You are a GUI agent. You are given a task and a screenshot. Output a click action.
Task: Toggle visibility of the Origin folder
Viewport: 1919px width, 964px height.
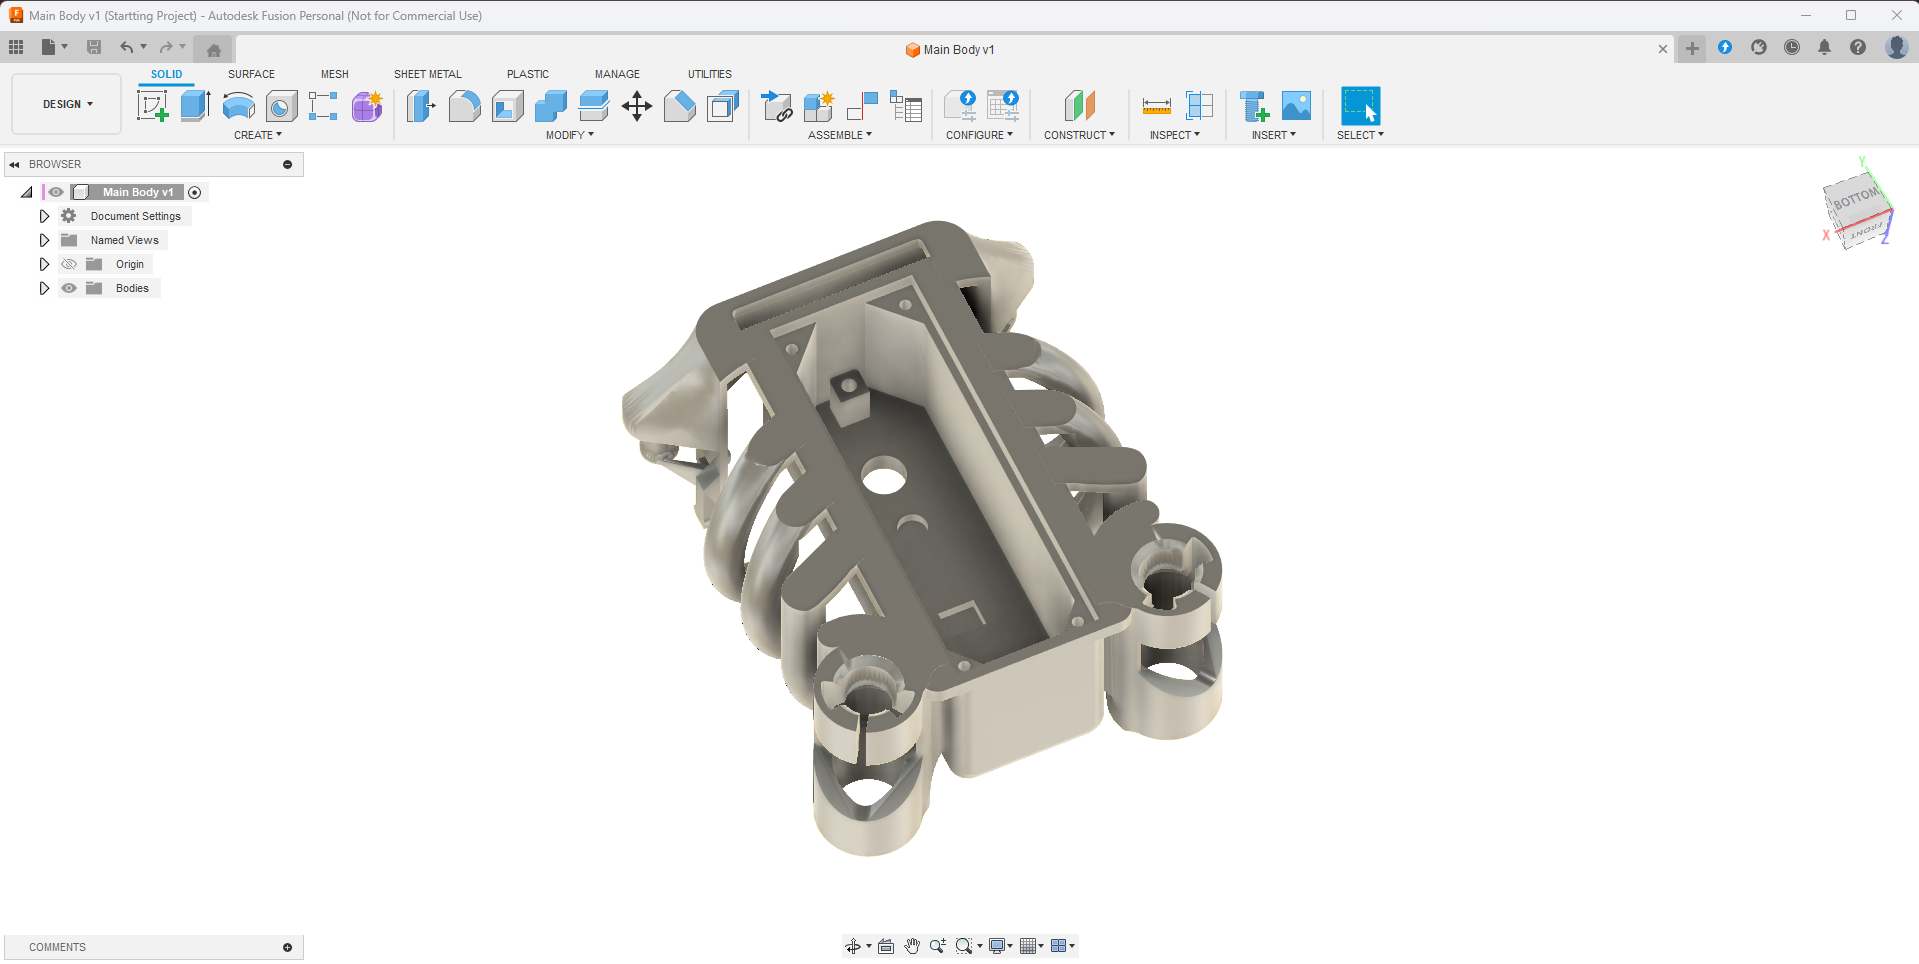pyautogui.click(x=69, y=264)
